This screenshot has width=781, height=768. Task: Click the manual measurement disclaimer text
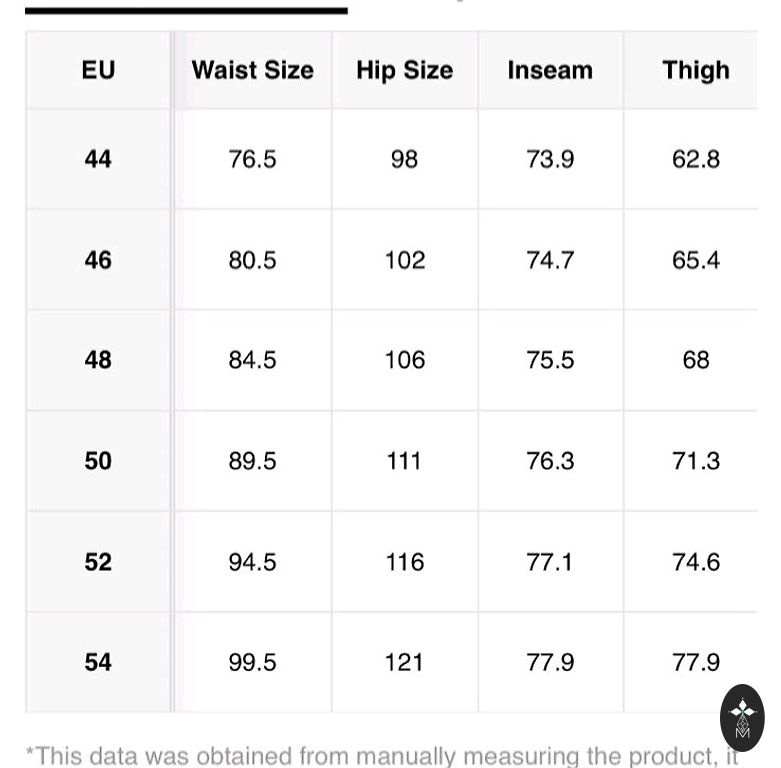[380, 755]
